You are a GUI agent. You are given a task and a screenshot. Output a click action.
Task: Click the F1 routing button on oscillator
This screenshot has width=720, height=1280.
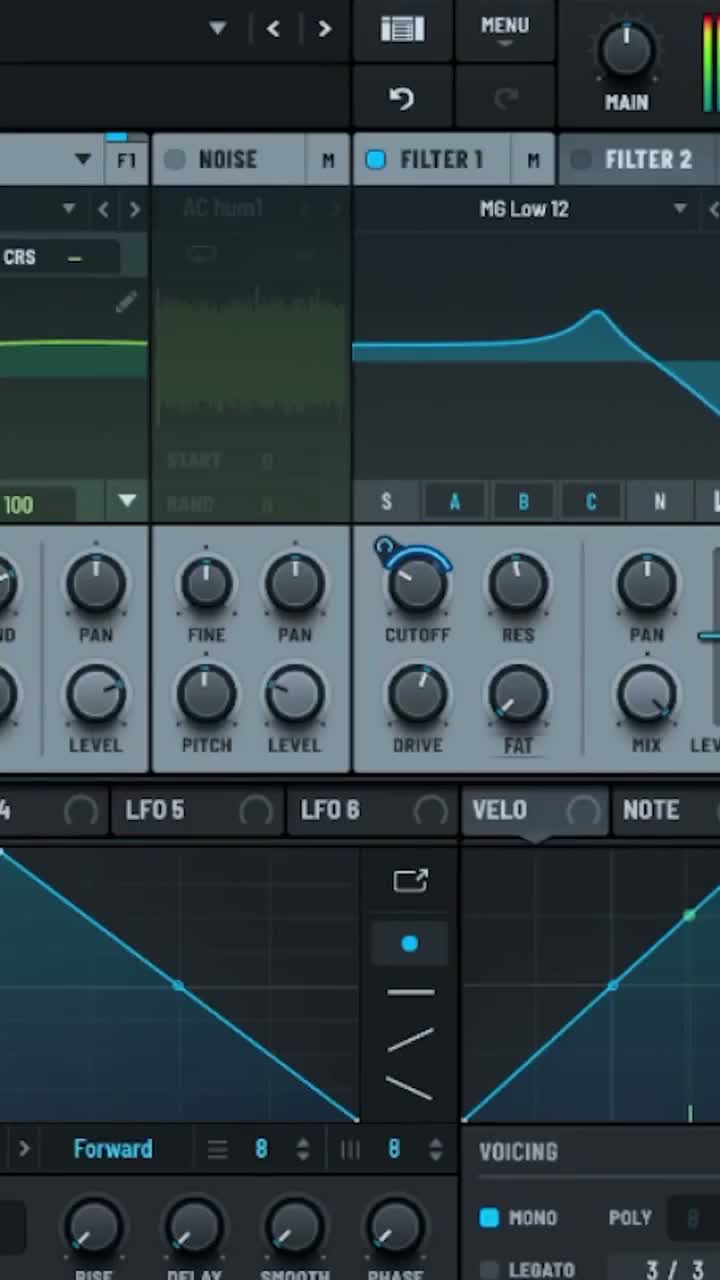(126, 160)
